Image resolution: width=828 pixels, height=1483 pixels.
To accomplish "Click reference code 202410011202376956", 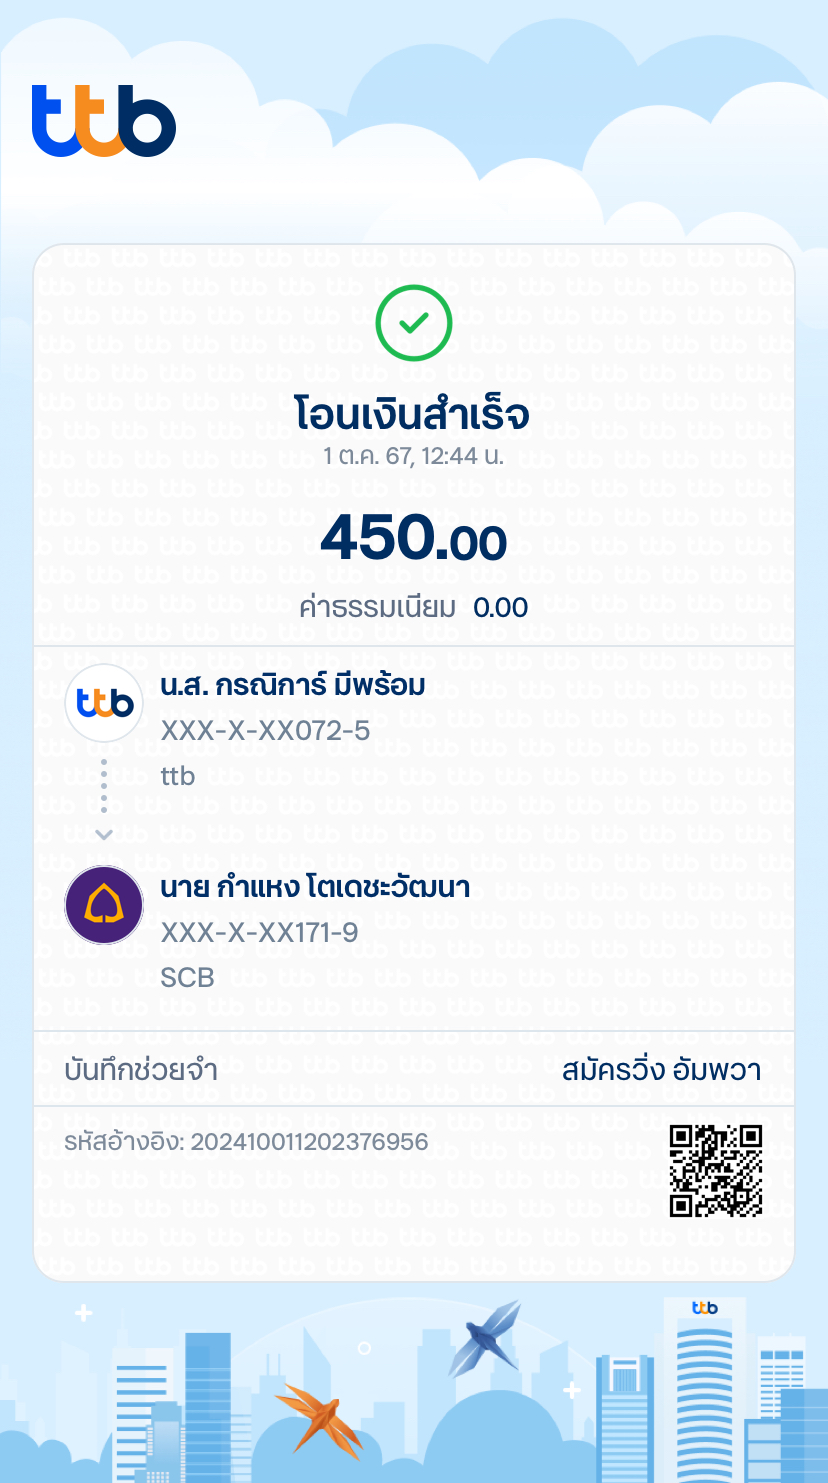I will (x=309, y=1142).
